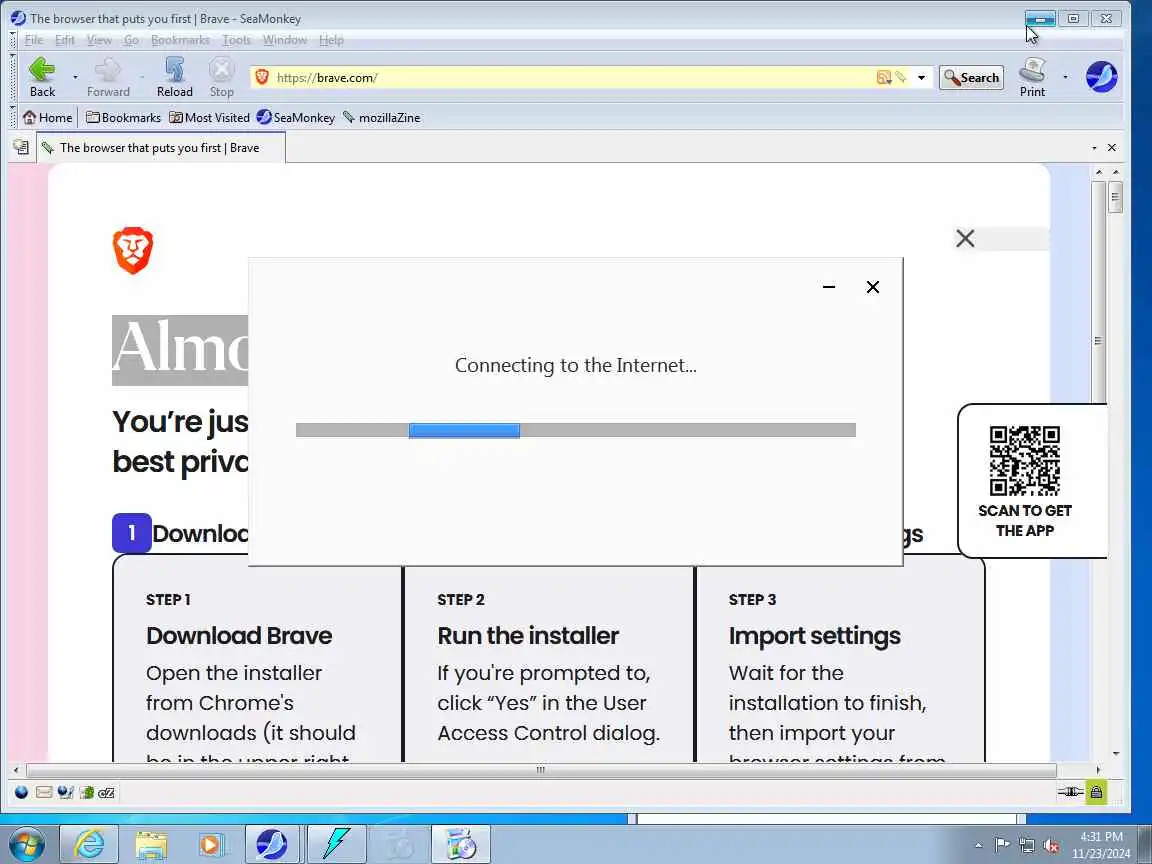Expand the Forward button history dropdown

point(141,77)
